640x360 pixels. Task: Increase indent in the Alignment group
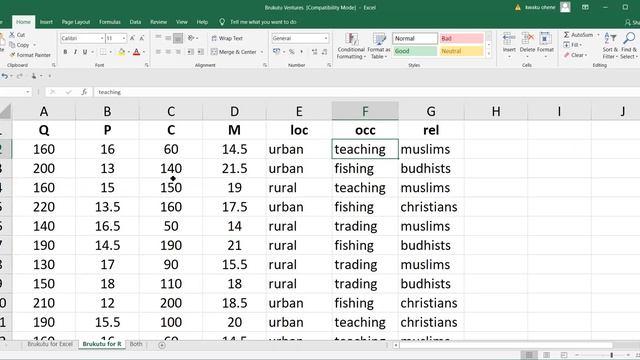[x=200, y=52]
